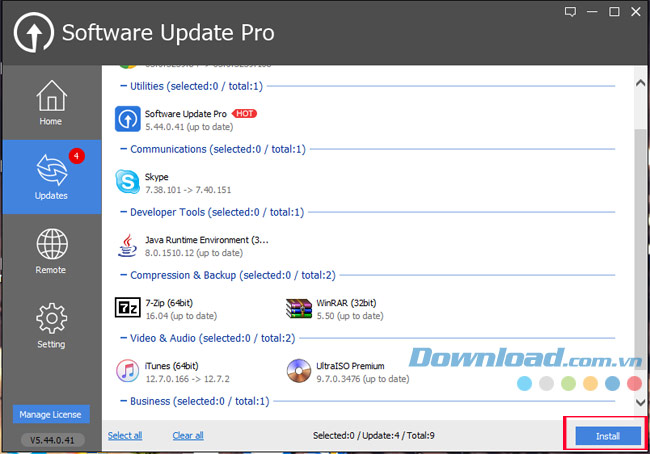Close the Software Update Pro window
Screen dimensions: 650x454
[636, 12]
